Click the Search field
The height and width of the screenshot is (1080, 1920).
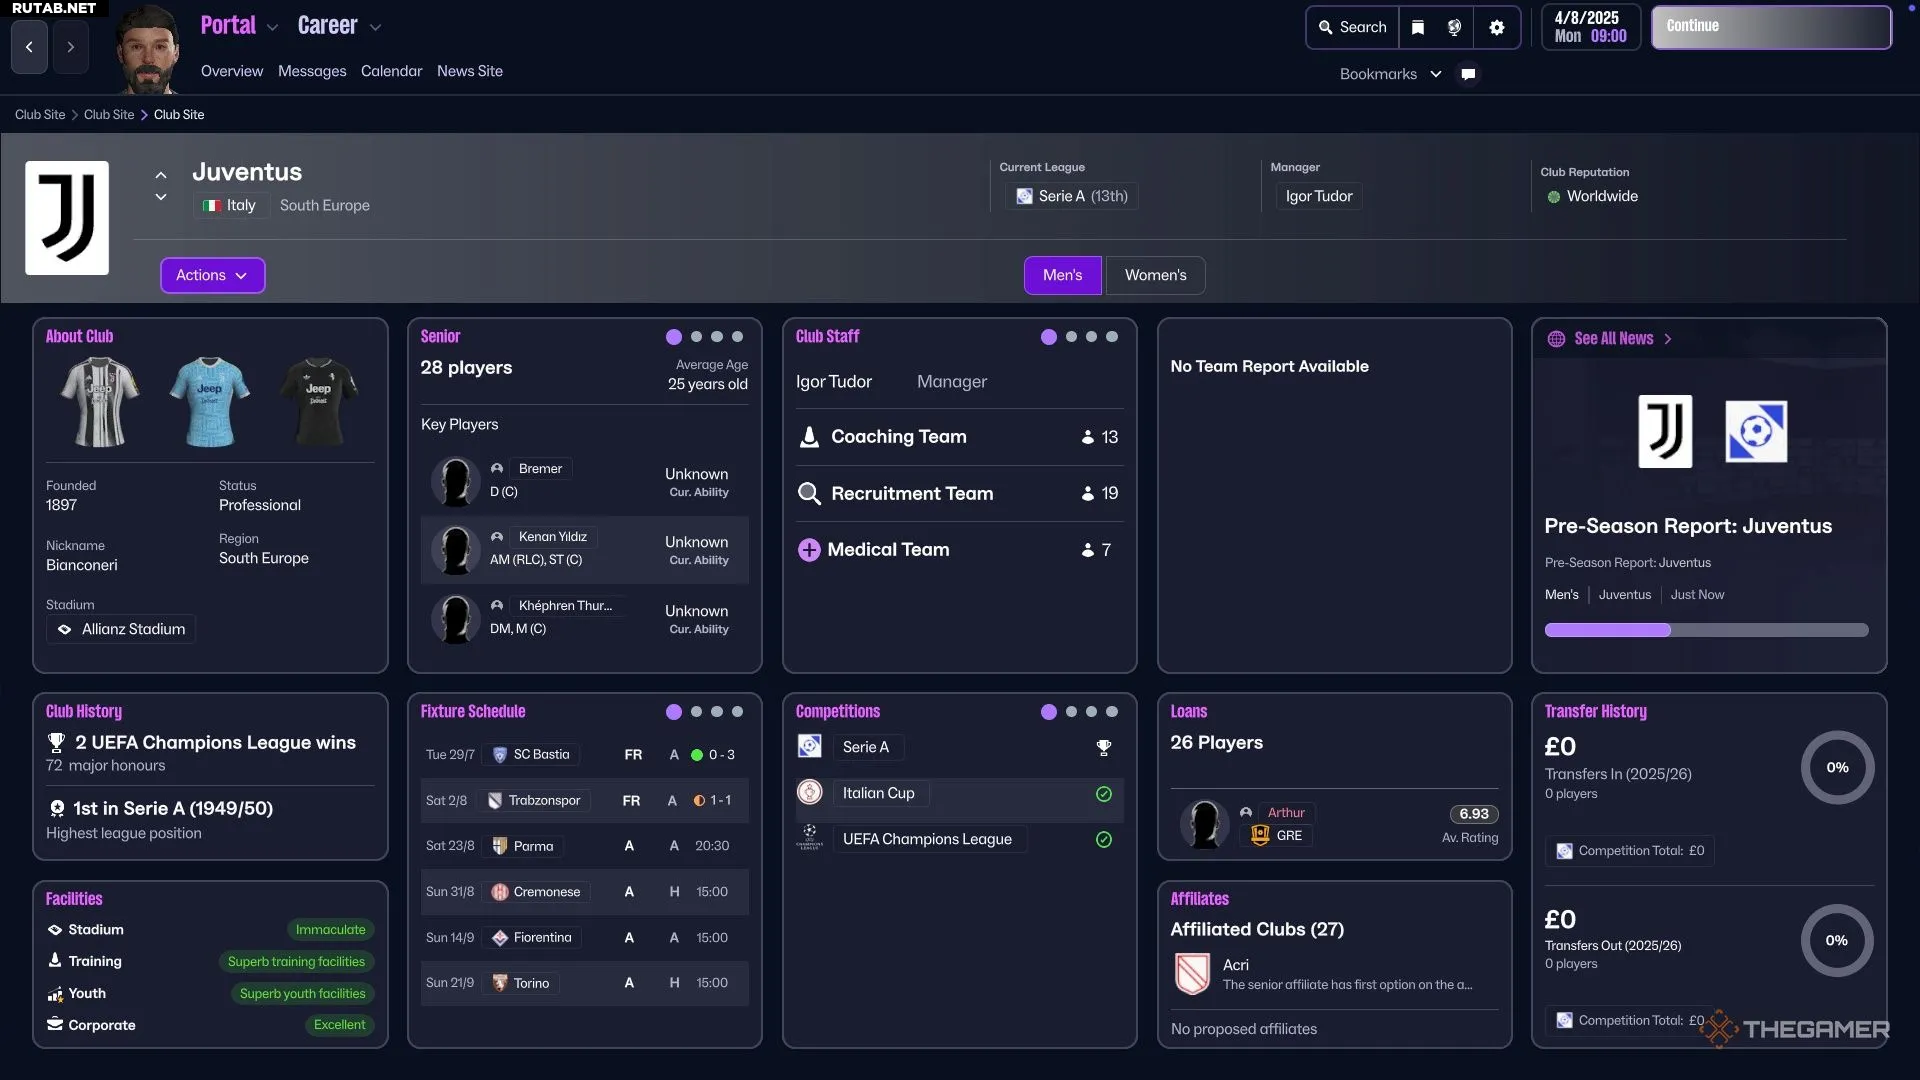pyautogui.click(x=1352, y=27)
